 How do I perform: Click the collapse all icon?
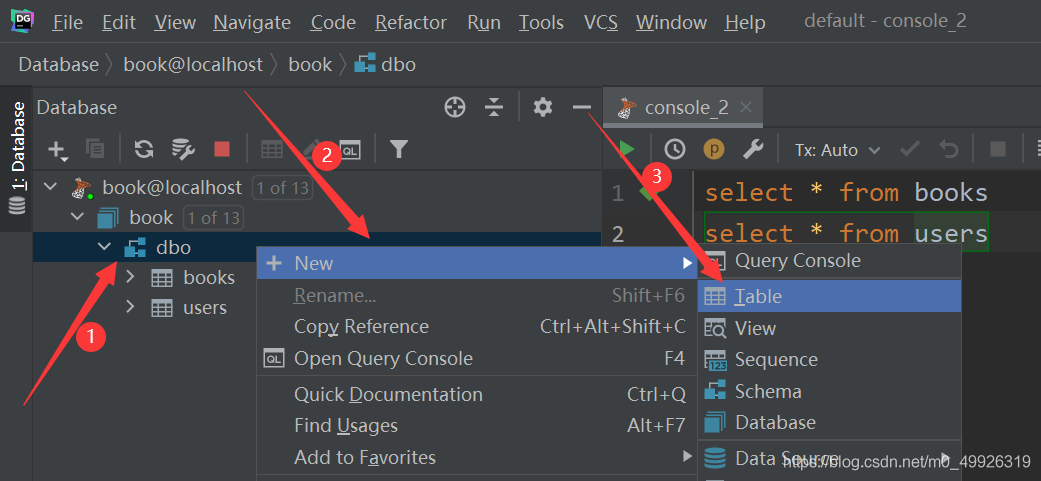pos(493,107)
